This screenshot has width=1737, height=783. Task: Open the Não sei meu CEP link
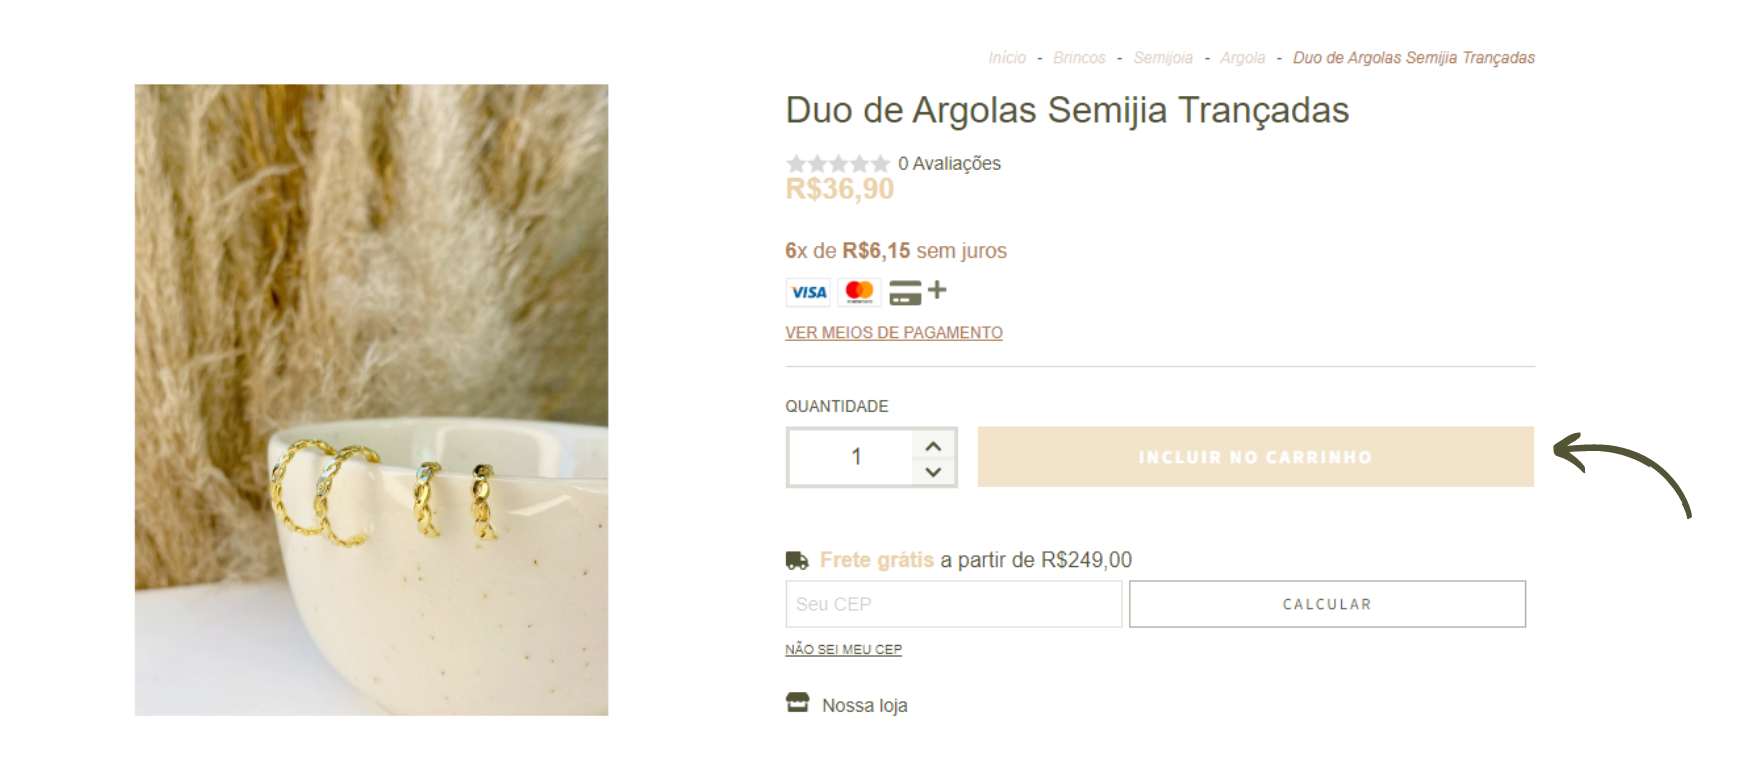843,649
